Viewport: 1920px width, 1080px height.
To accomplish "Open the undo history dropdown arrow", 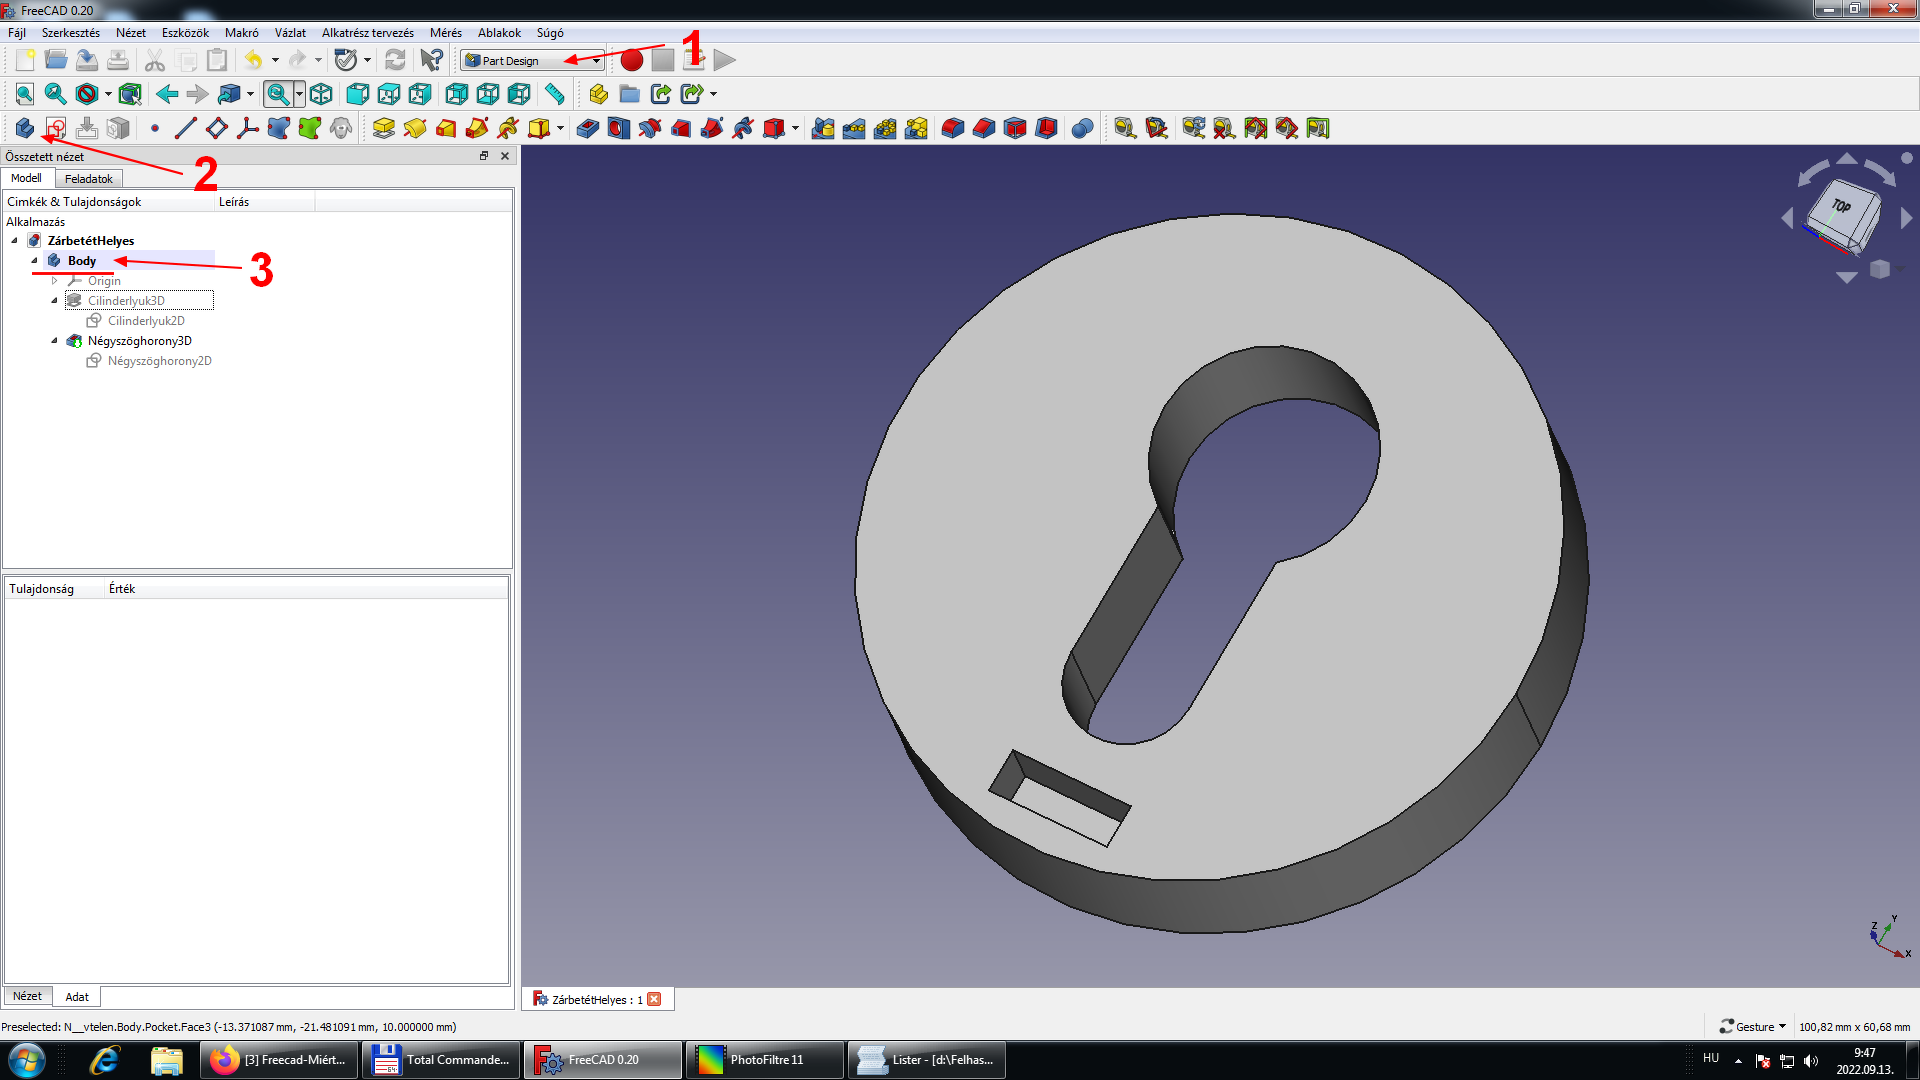I will click(275, 60).
